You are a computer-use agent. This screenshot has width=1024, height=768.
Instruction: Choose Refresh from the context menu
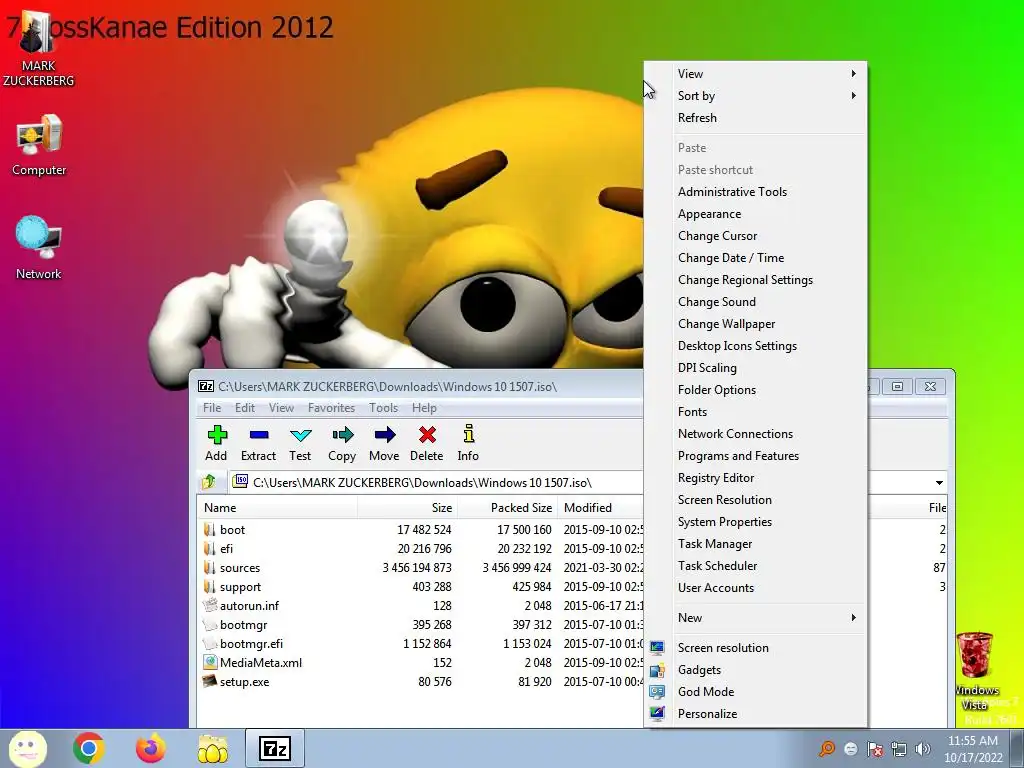tap(756, 118)
